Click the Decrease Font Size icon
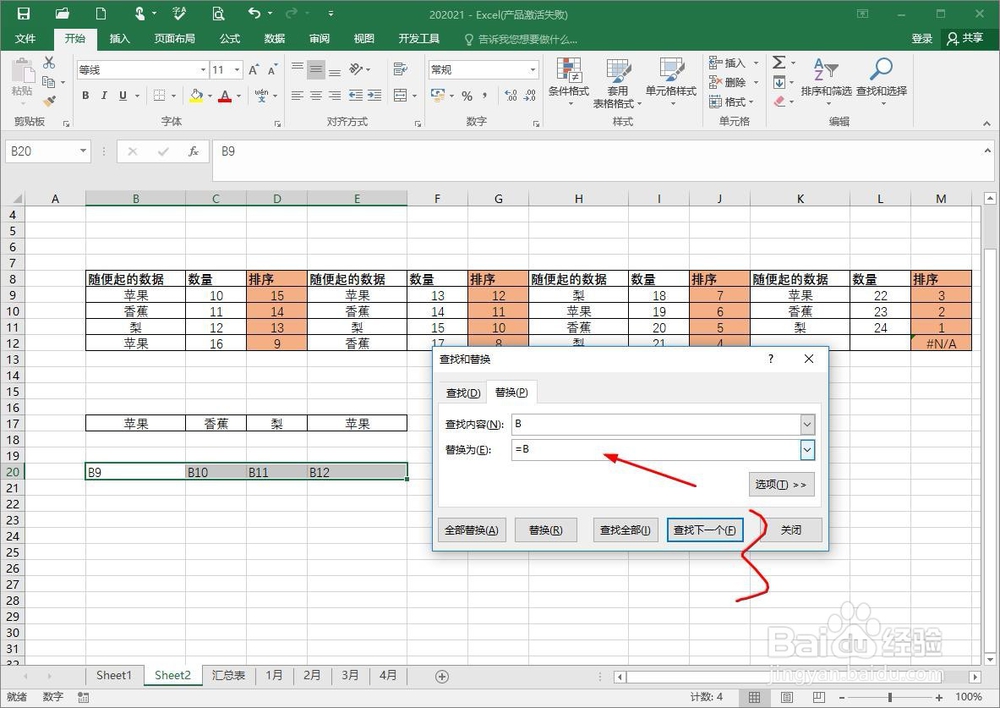Screen dimensions: 1000x708 coord(272,70)
